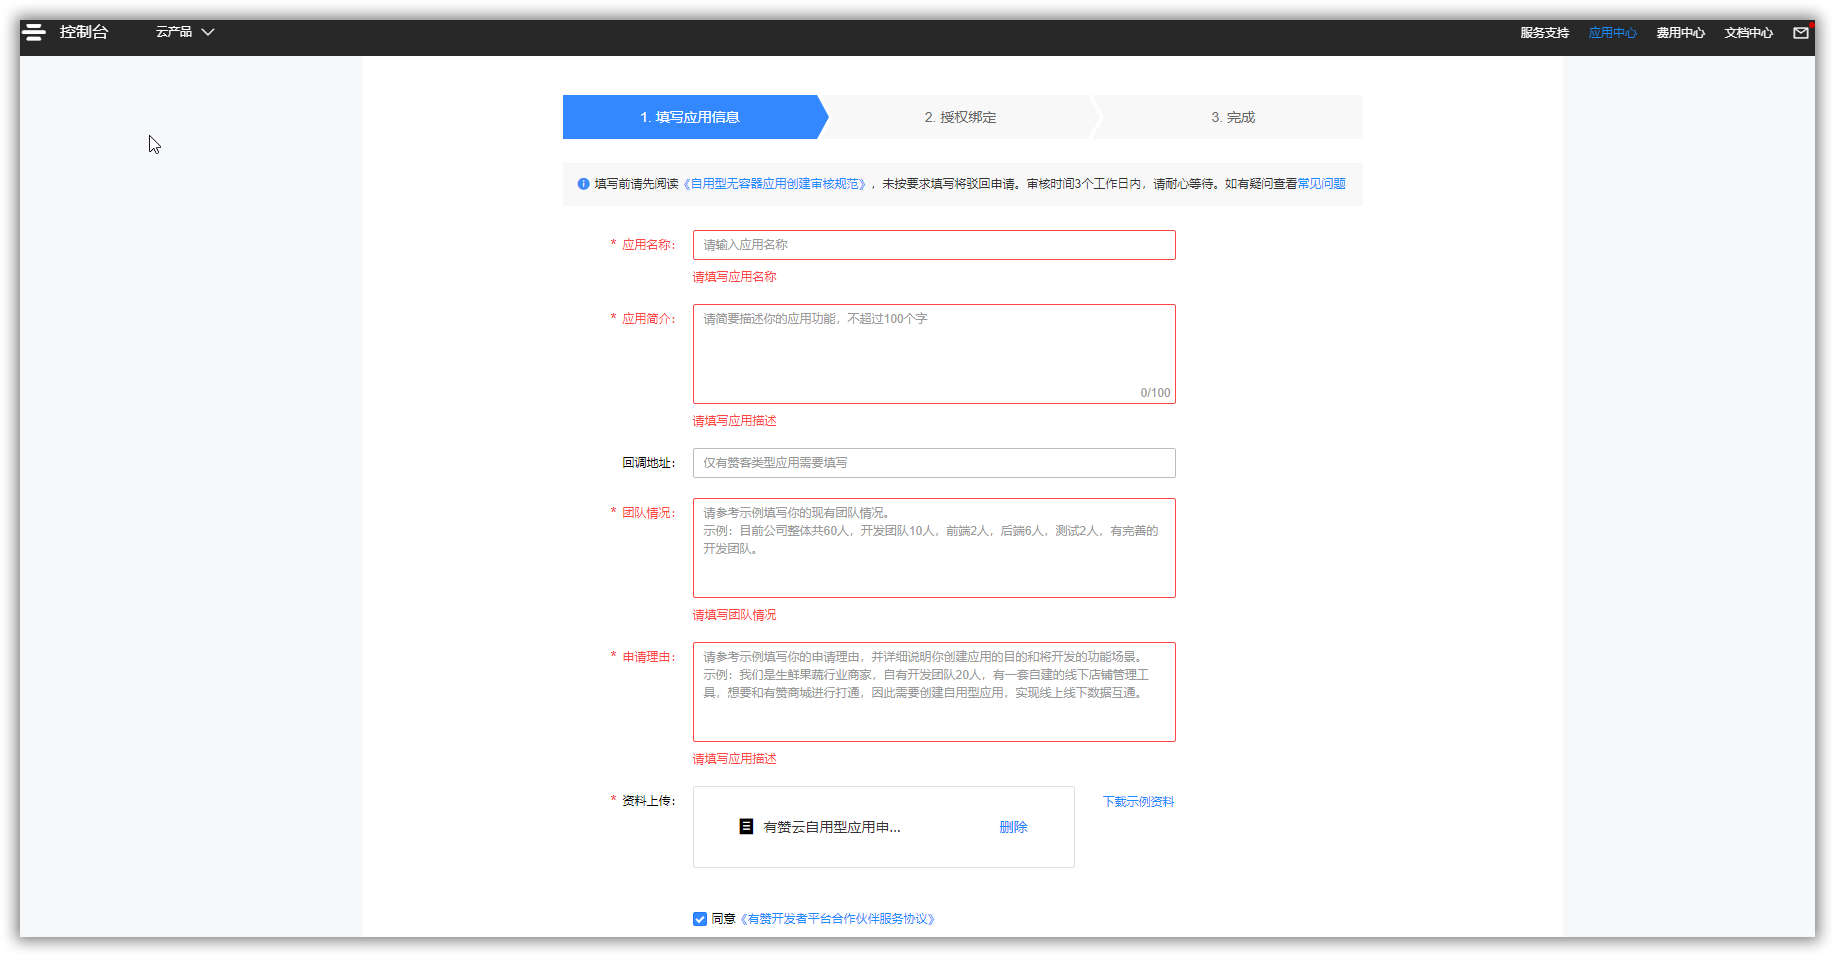Screen dimensions: 1835x957
Task: Focus the 回调地址 input field
Action: pyautogui.click(x=934, y=463)
